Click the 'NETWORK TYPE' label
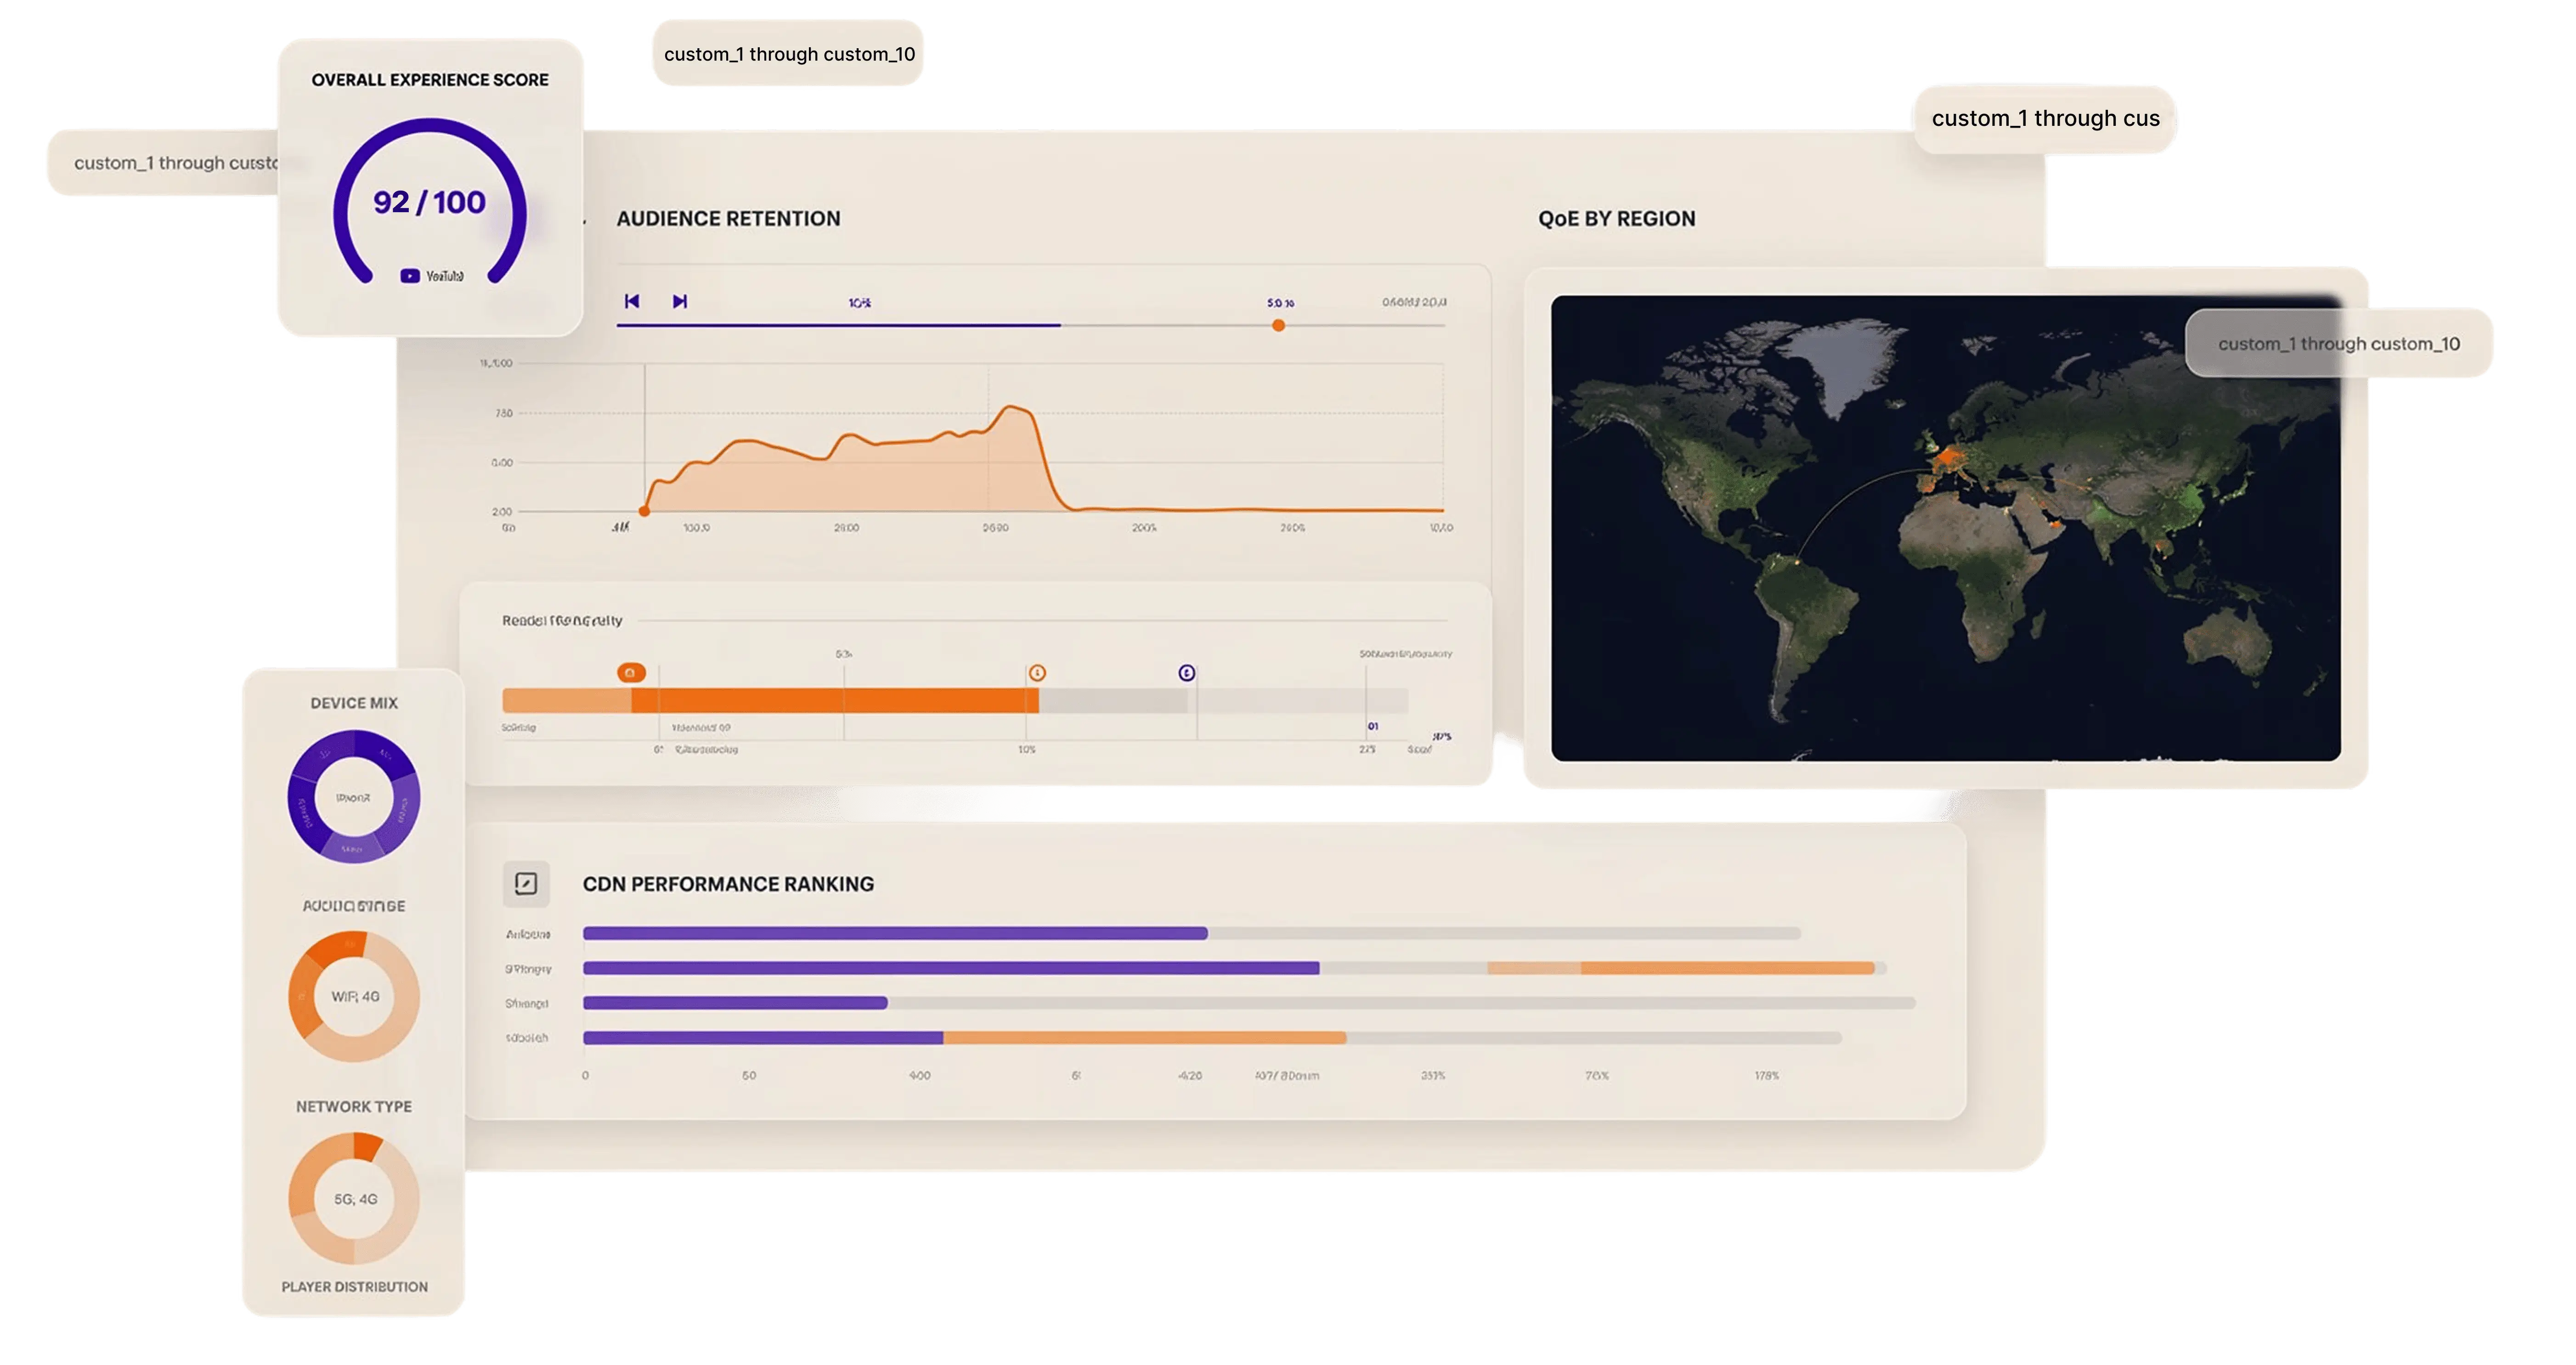Screen dimensions: 2576x1365 click(x=354, y=1106)
